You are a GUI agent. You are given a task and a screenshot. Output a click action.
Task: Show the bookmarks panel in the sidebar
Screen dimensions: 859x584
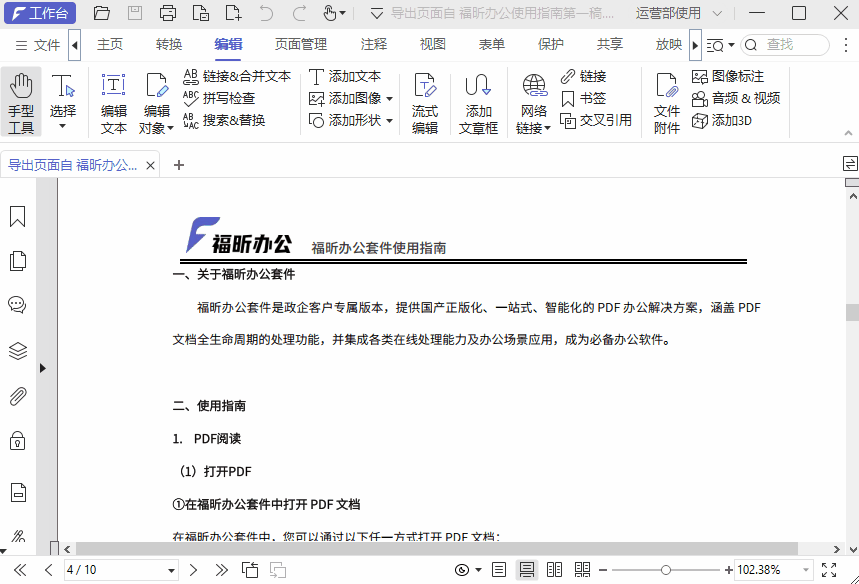point(16,214)
